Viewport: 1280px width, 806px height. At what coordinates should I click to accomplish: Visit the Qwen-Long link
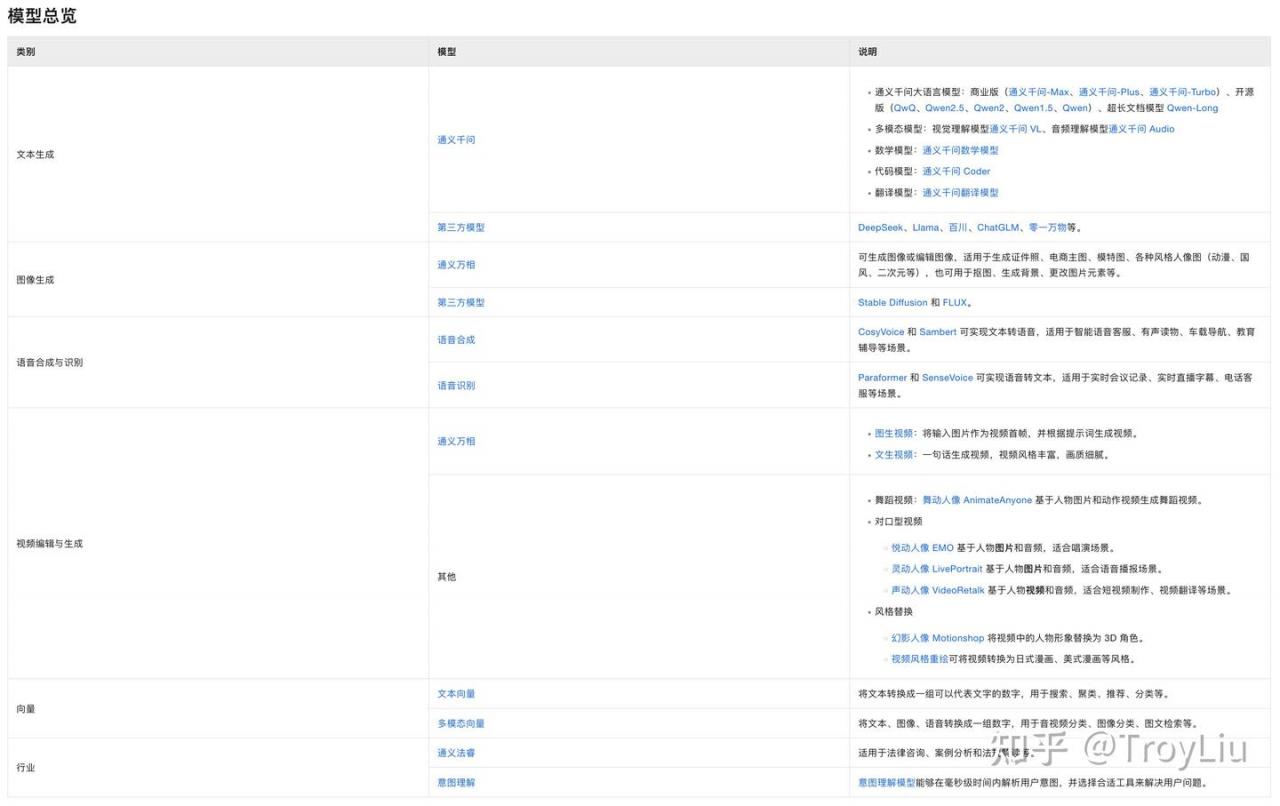coord(1192,108)
